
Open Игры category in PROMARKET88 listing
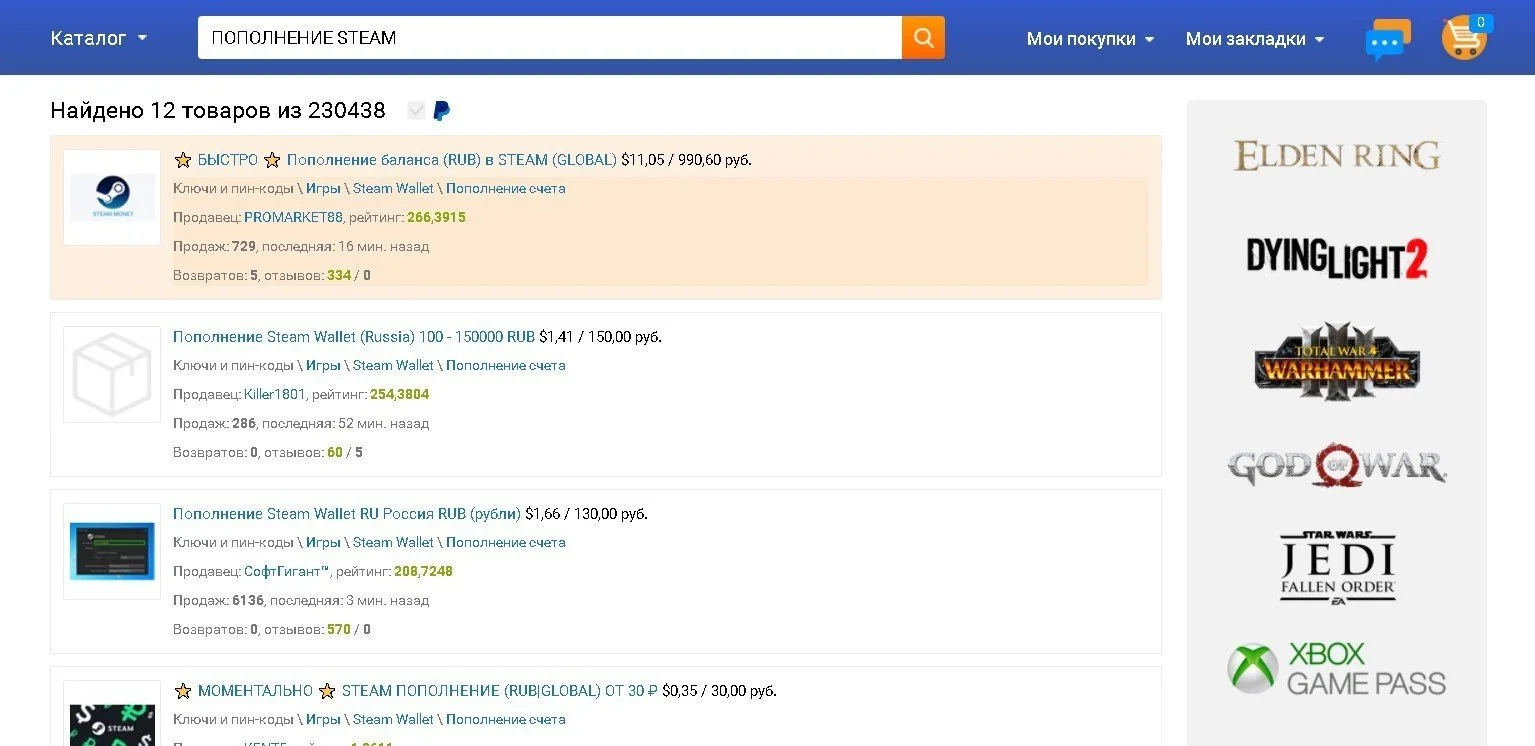(x=323, y=188)
